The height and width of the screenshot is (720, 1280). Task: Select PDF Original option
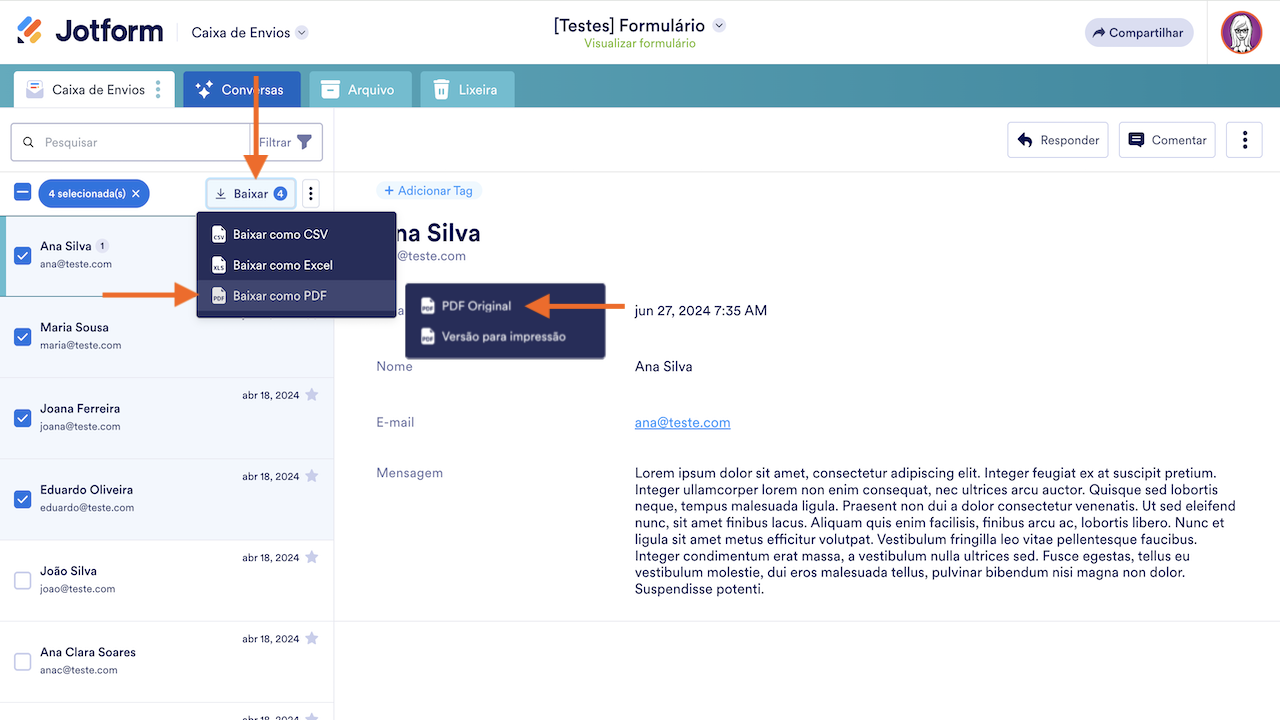(x=505, y=306)
